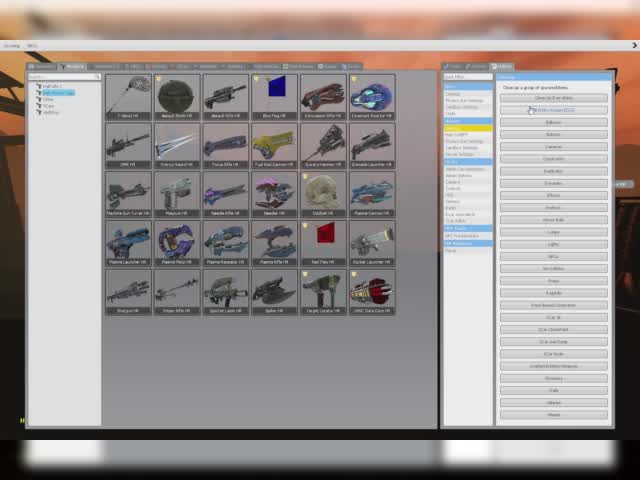
Task: Switch to the Utilities tab
Action: (x=502, y=66)
